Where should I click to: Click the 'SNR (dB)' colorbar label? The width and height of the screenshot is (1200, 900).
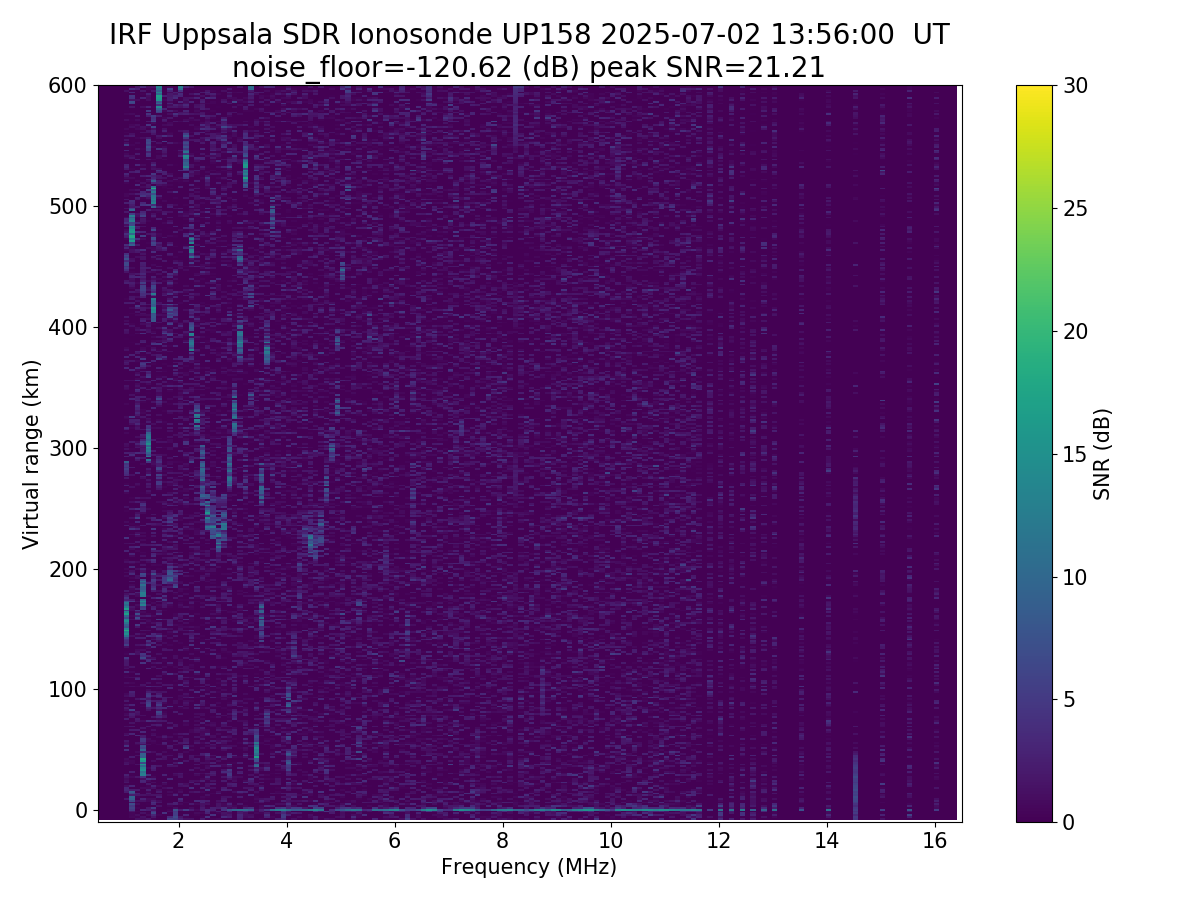pyautogui.click(x=1102, y=454)
